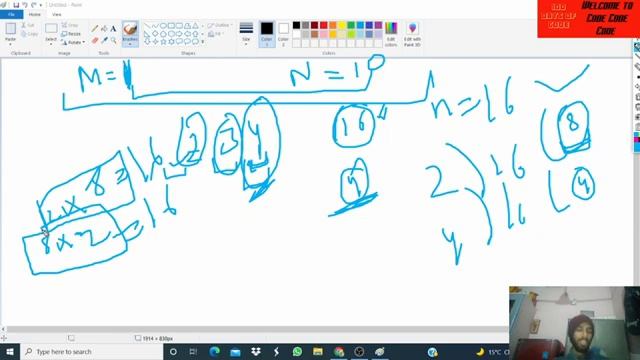Open Edit colors dialog
This screenshot has height=360, width=640.
tap(391, 34)
